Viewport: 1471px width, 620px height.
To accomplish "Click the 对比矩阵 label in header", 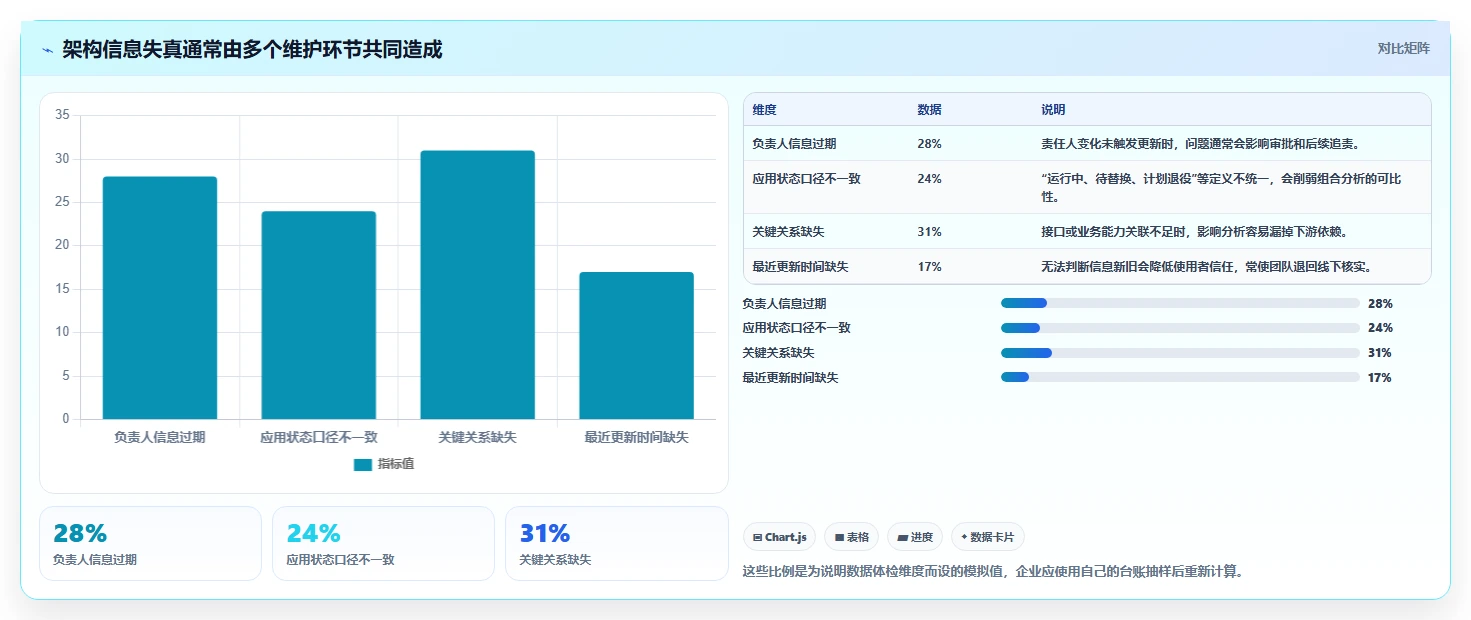I will [x=1403, y=49].
